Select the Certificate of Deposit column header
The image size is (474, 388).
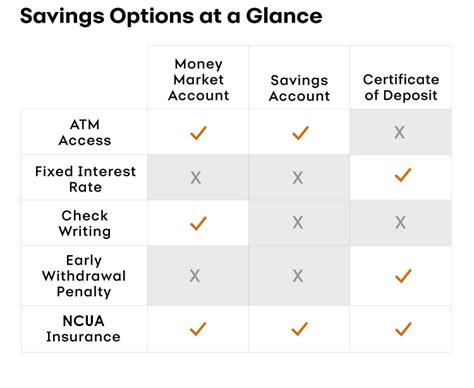tap(401, 87)
